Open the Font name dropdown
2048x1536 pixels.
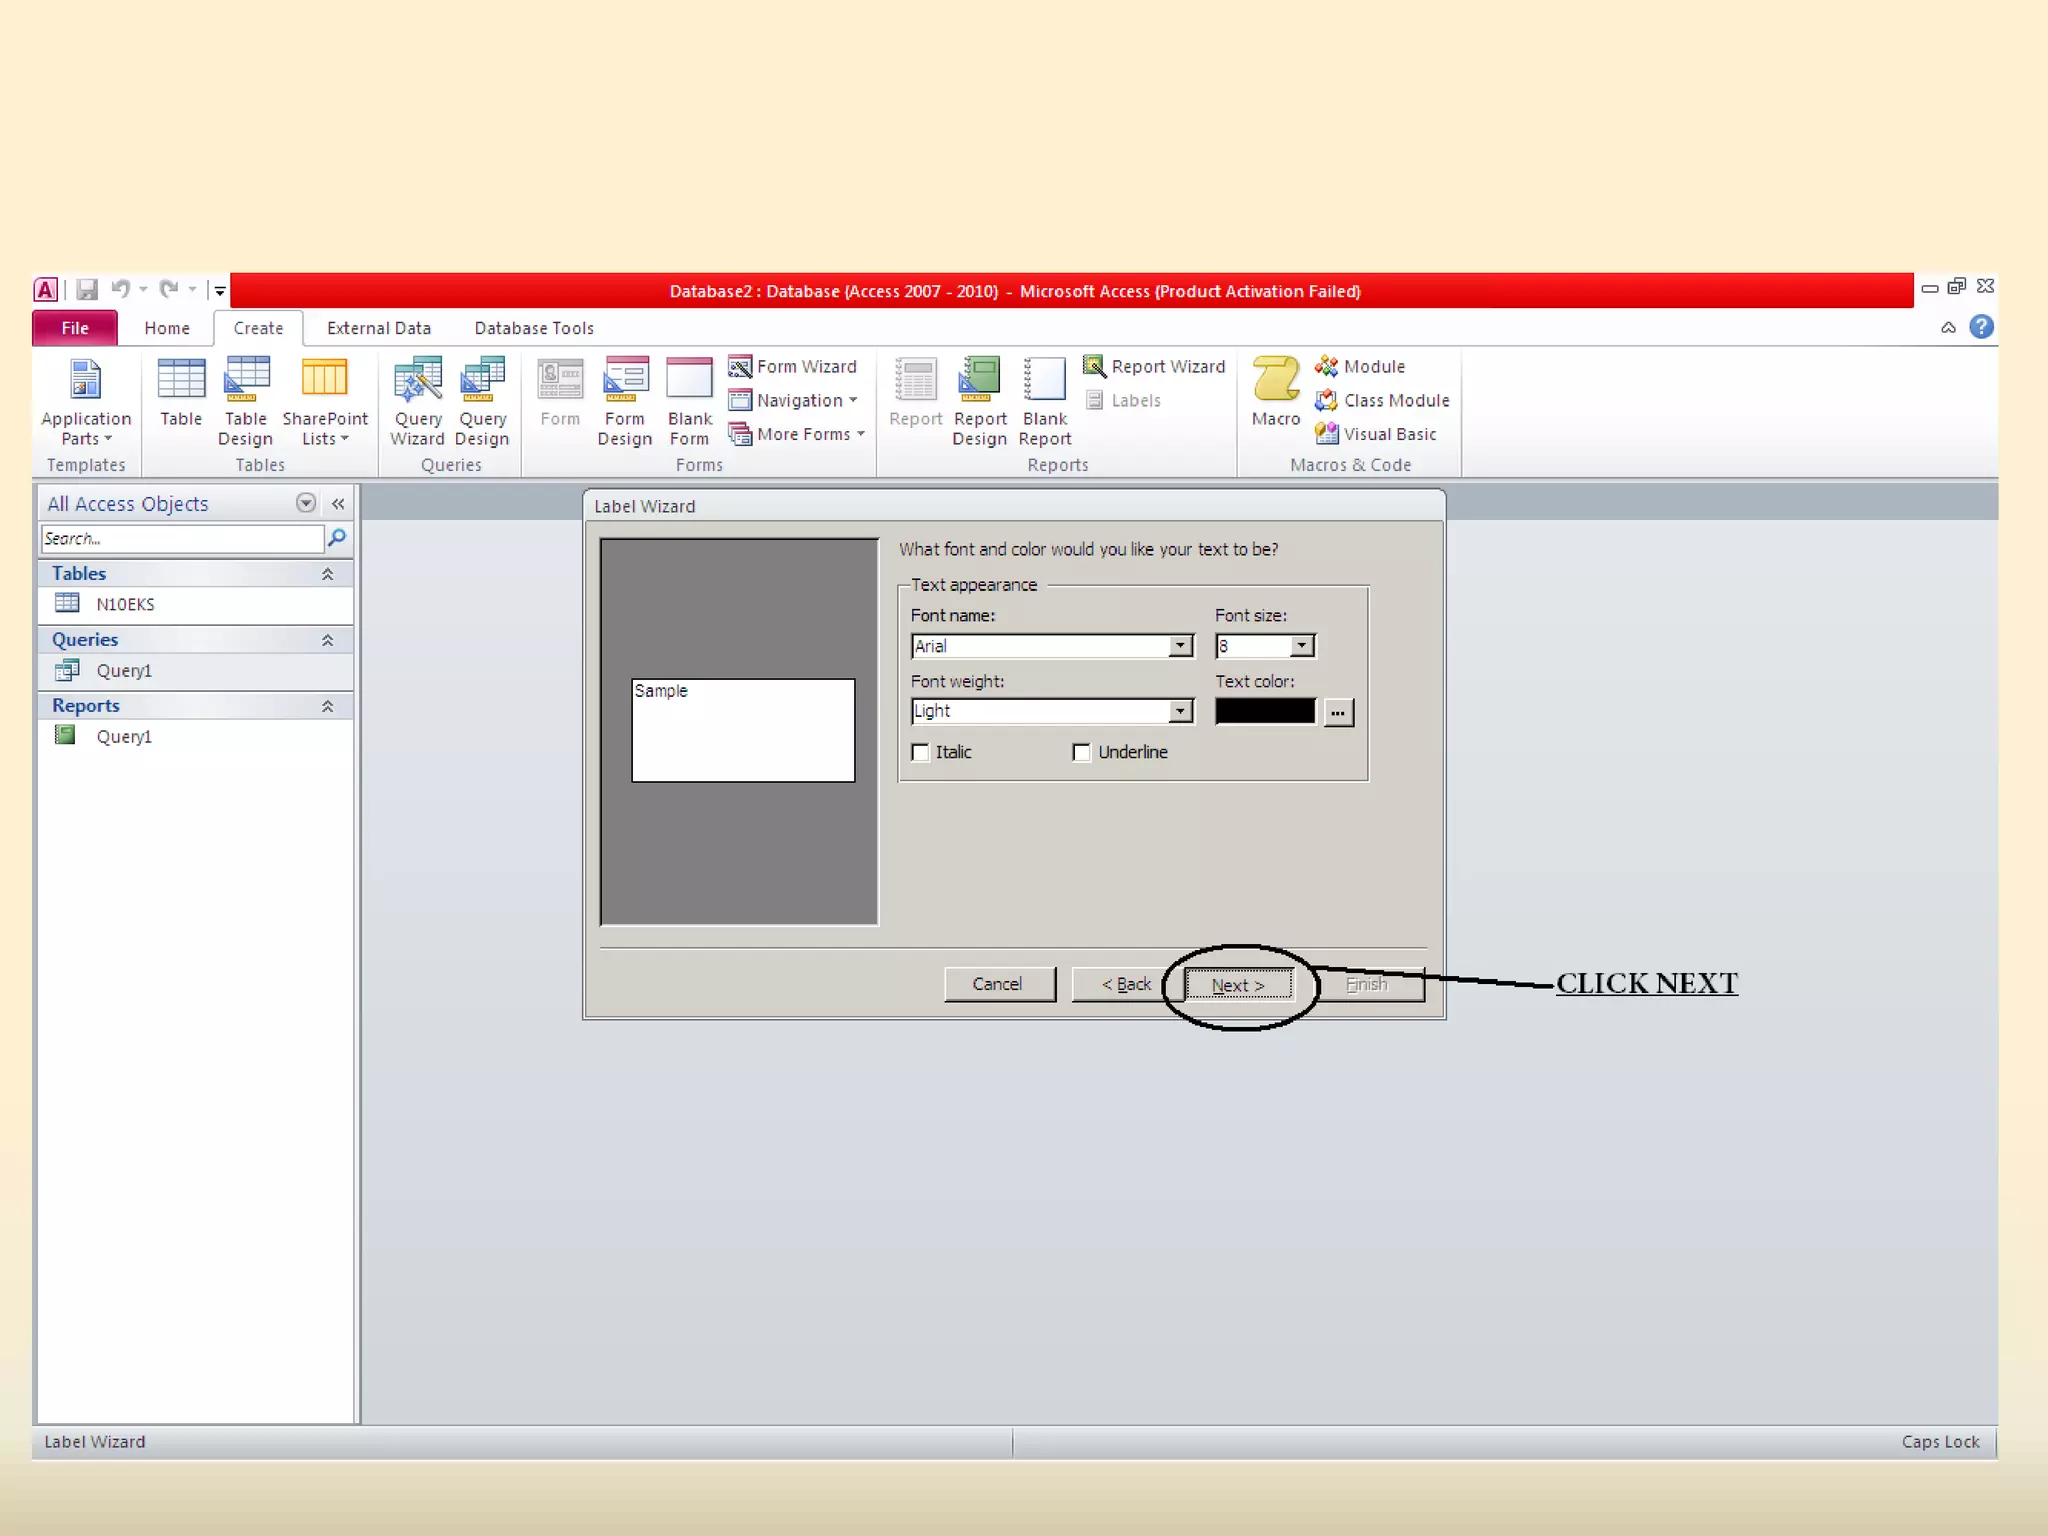(x=1181, y=646)
